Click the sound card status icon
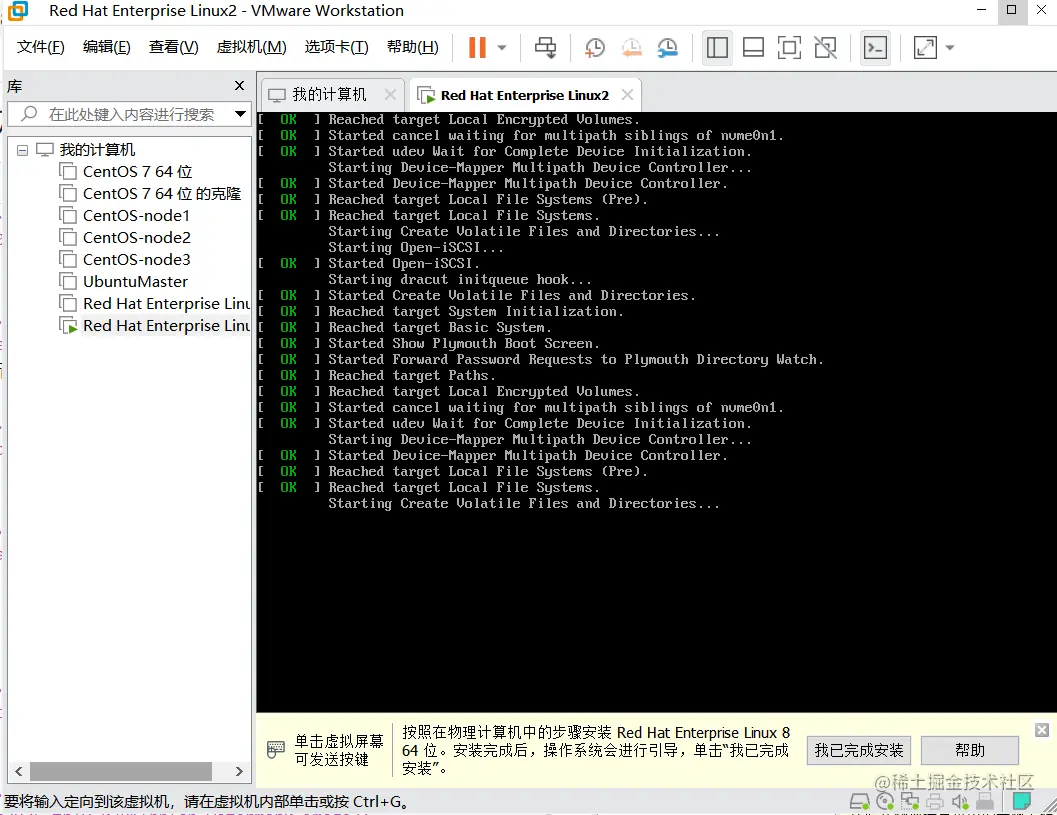Image resolution: width=1057 pixels, height=815 pixels. point(960,802)
